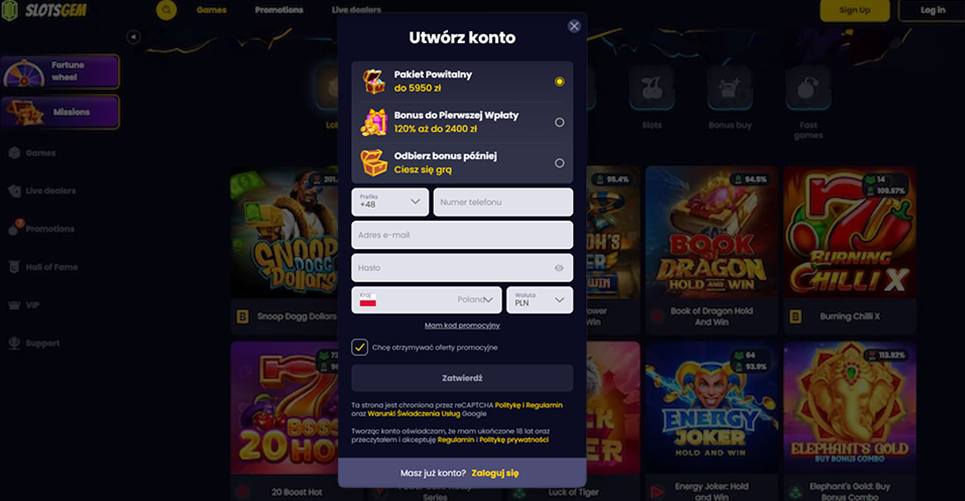Screen dimensions: 965x501
Task: Open the Bonus buy category icon
Action: pos(730,89)
